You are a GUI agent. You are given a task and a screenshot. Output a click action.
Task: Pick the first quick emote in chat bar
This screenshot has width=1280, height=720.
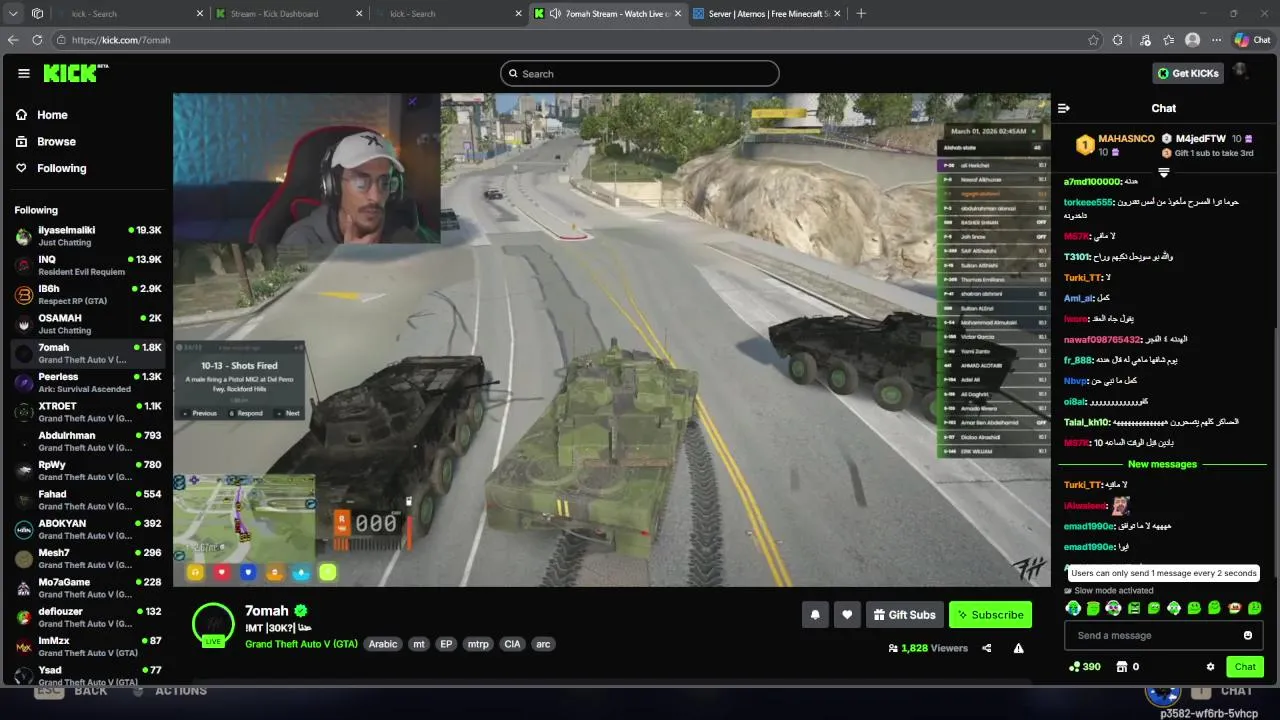[1073, 608]
